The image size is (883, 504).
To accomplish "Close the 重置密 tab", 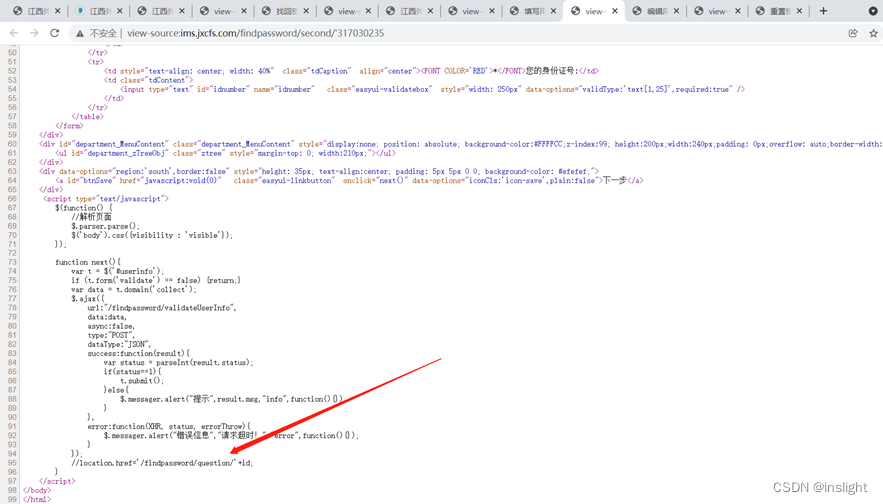I will point(799,11).
